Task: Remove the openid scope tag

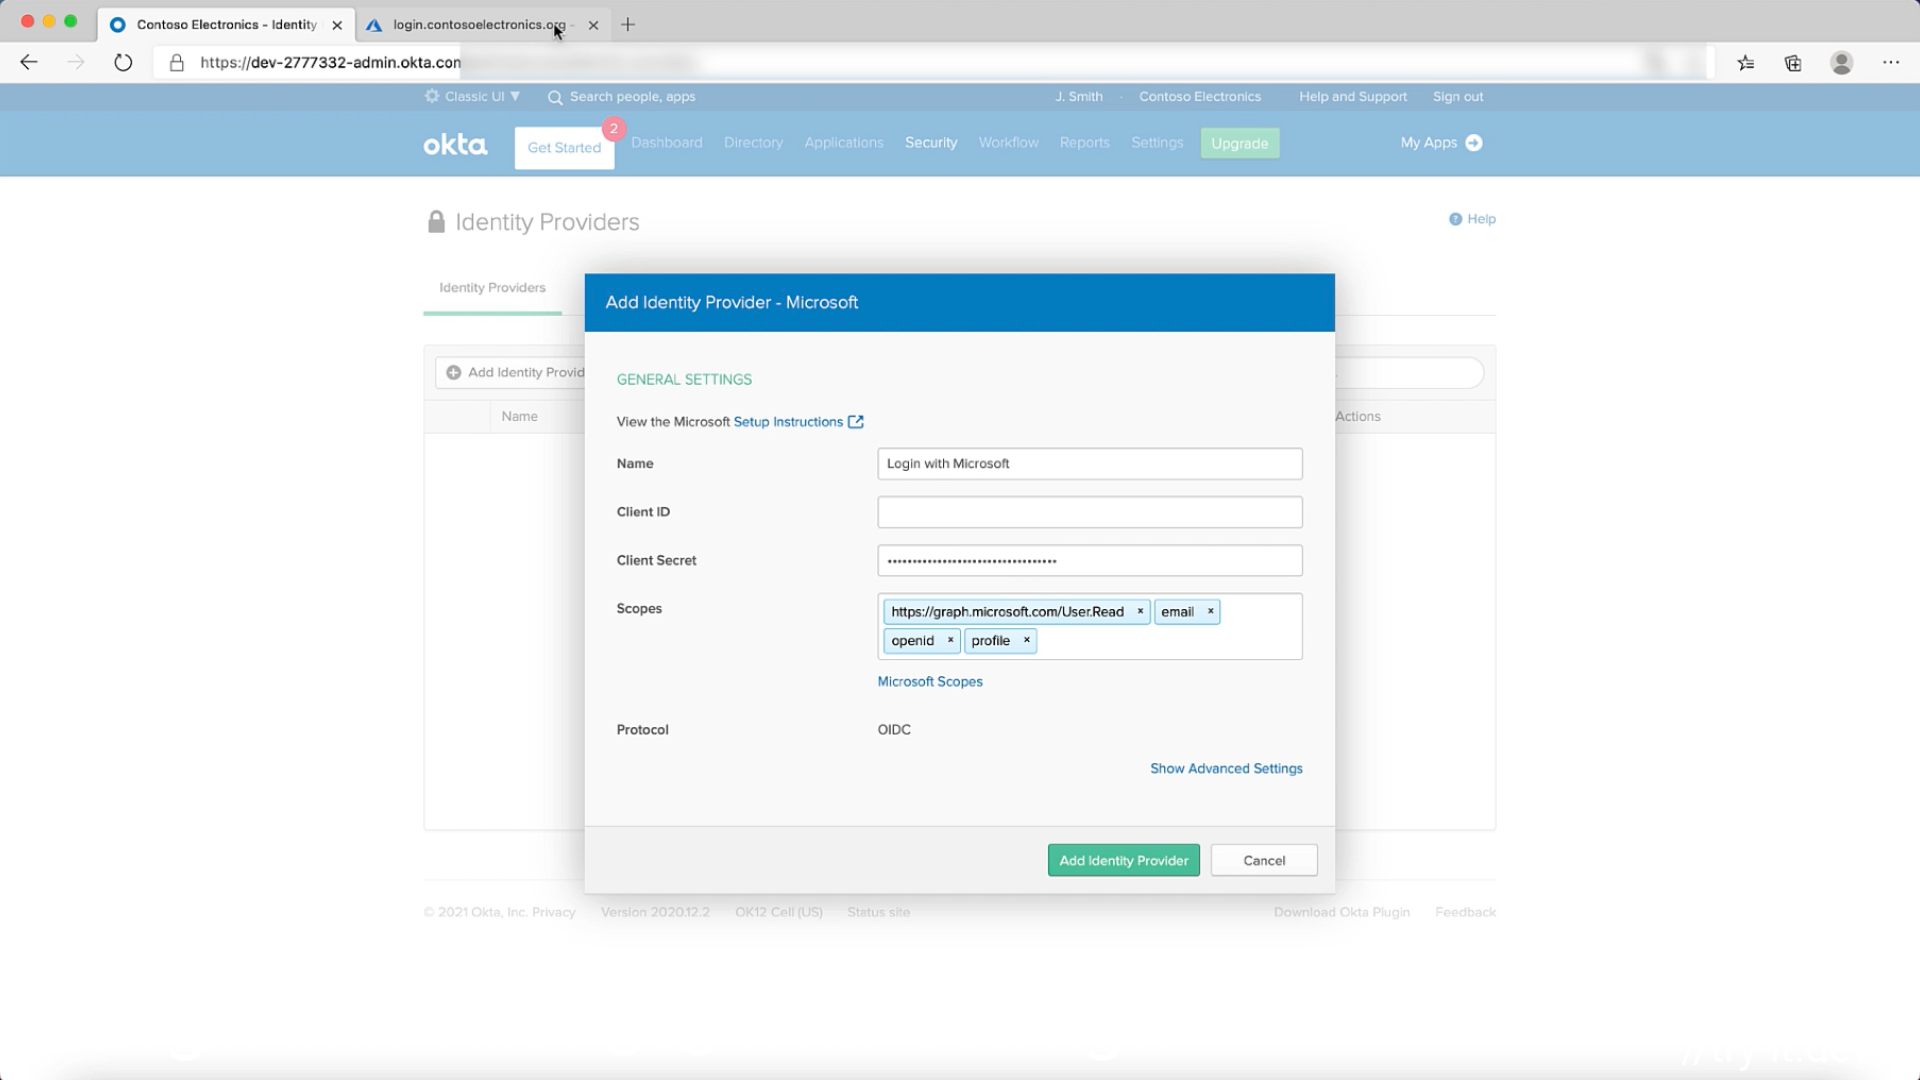Action: click(950, 640)
